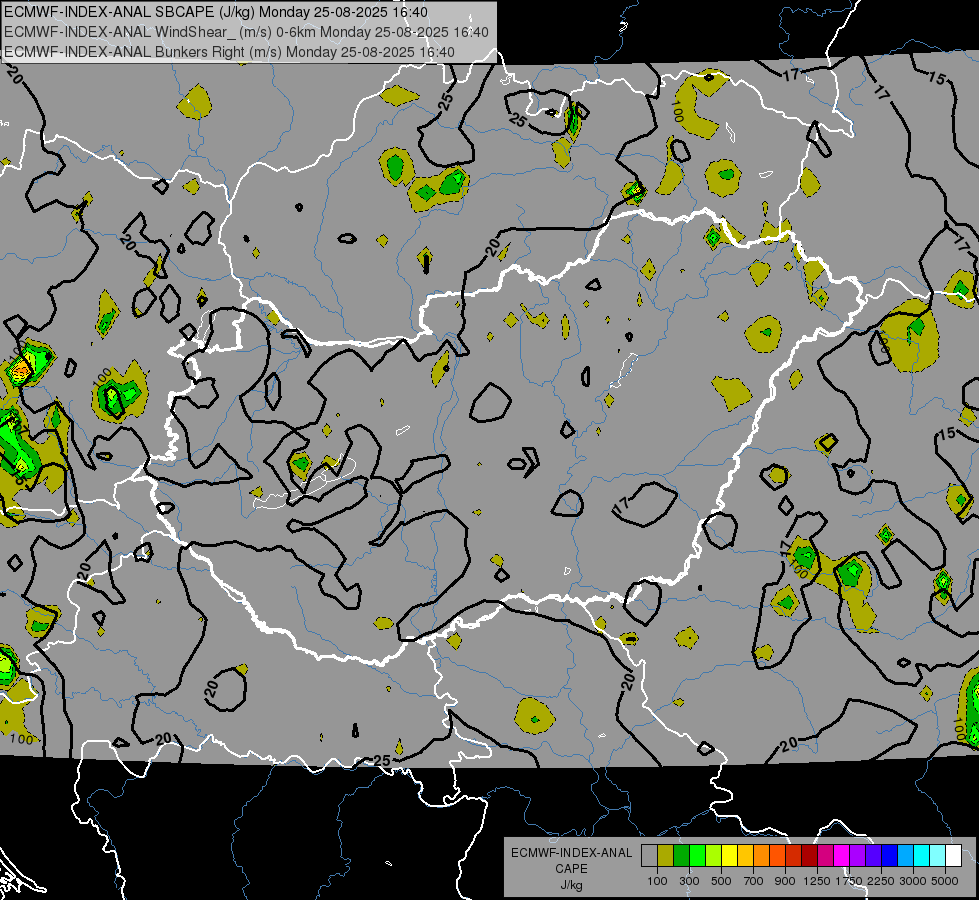Choose the bright green swatch starting at 300
Viewport: 979px width, 900px height.
[697, 856]
